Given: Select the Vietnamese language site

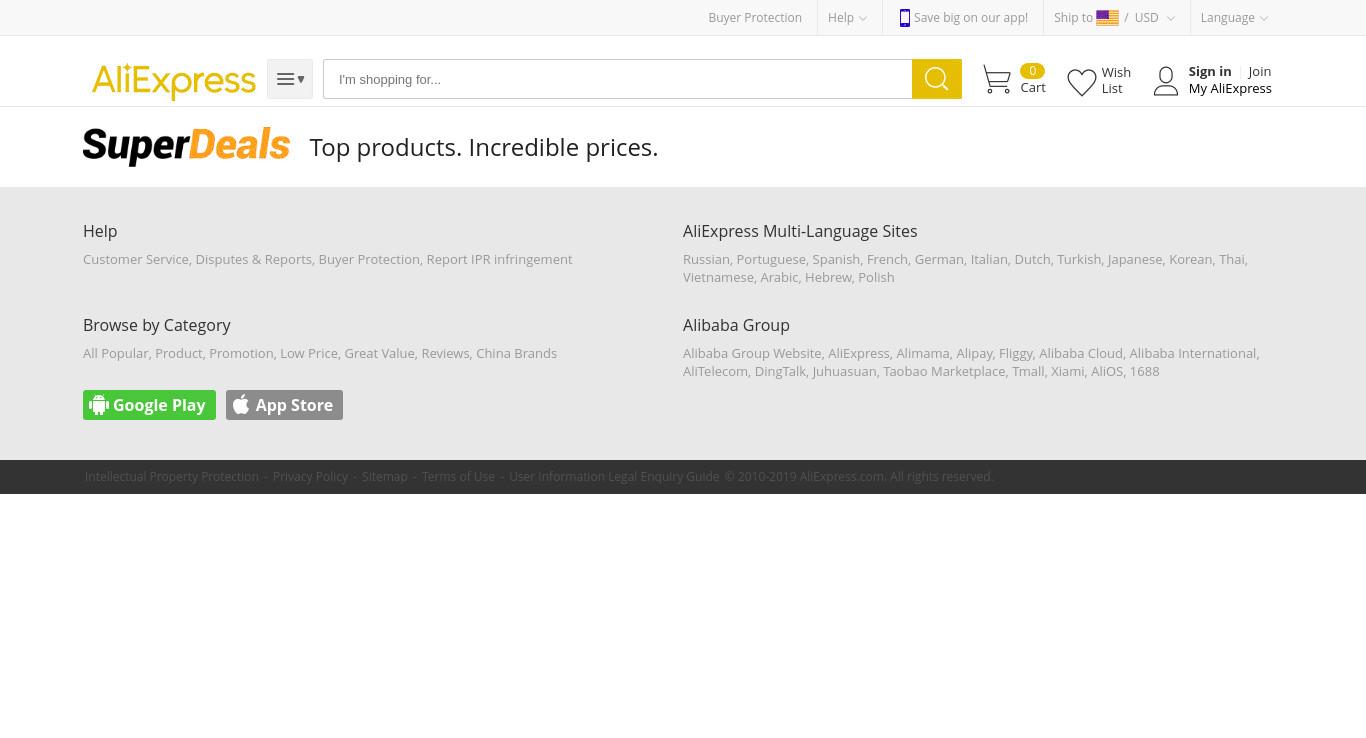Looking at the screenshot, I should 718,277.
